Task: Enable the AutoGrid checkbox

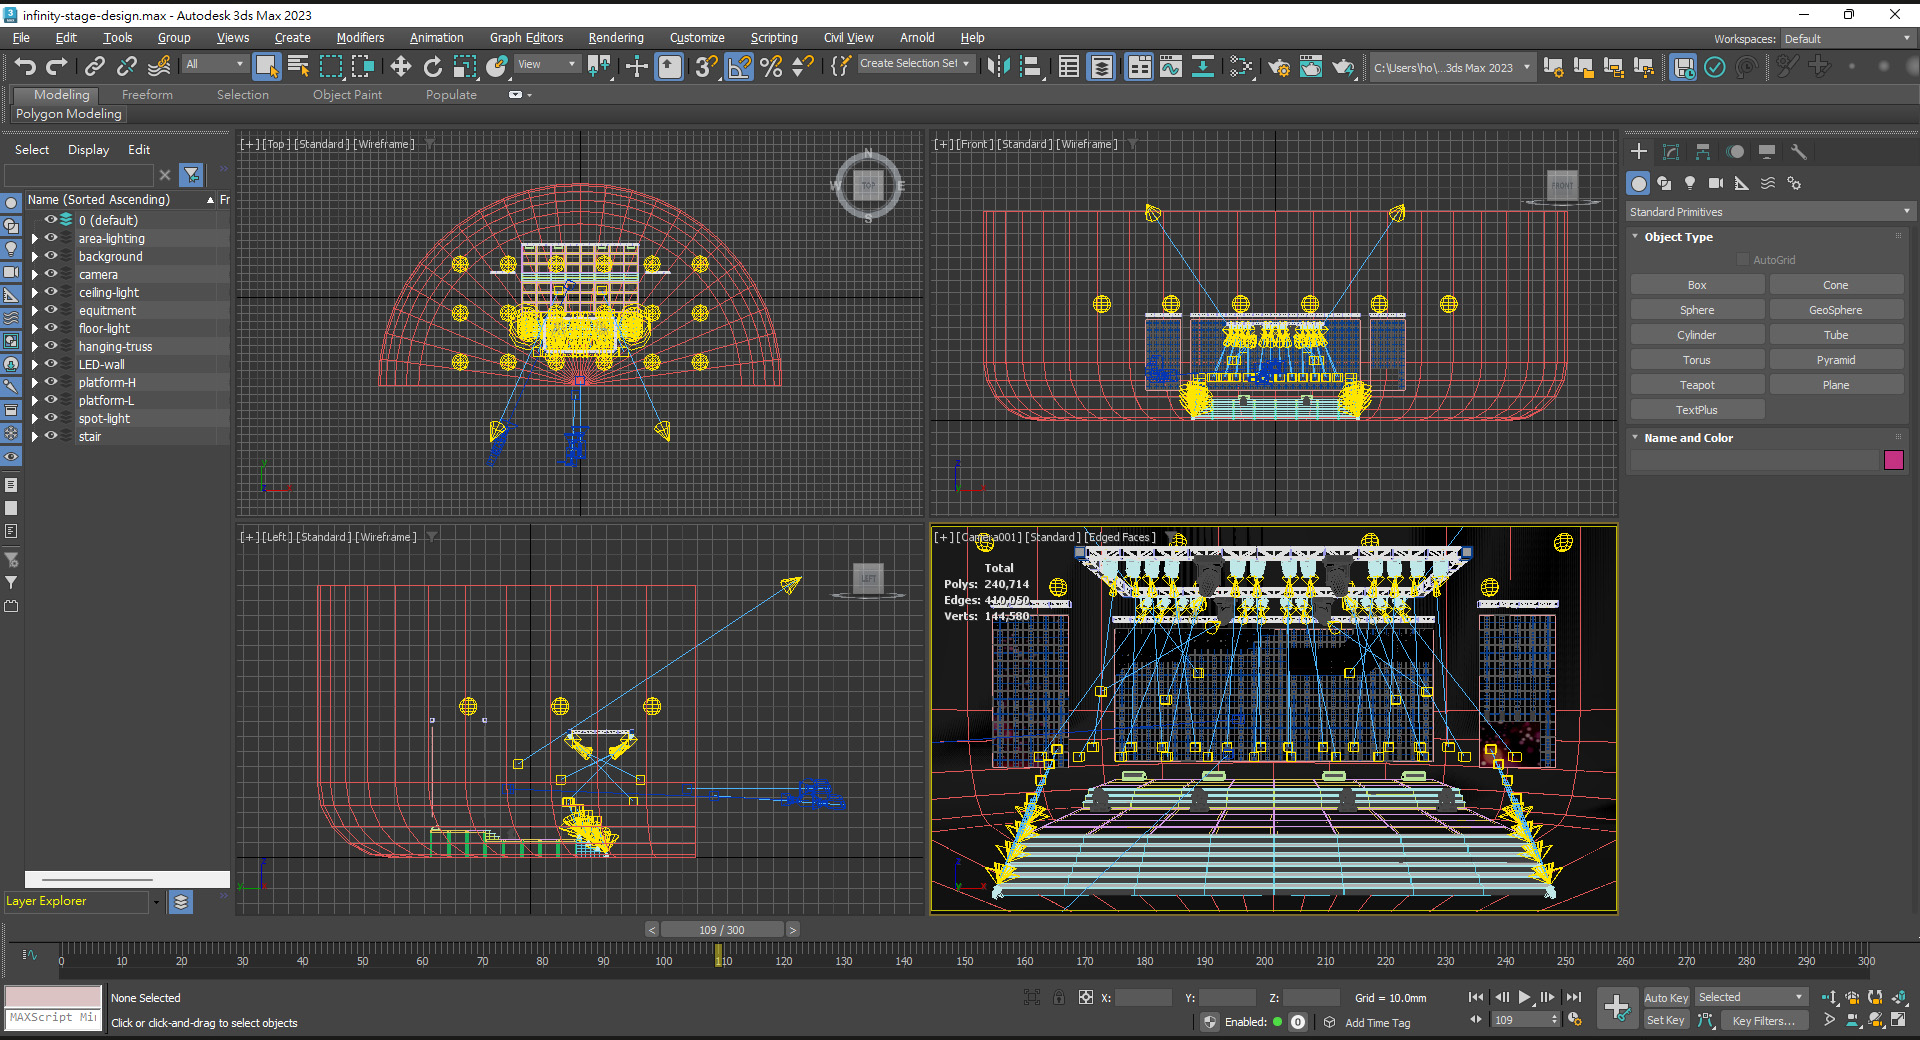Action: pos(1743,260)
